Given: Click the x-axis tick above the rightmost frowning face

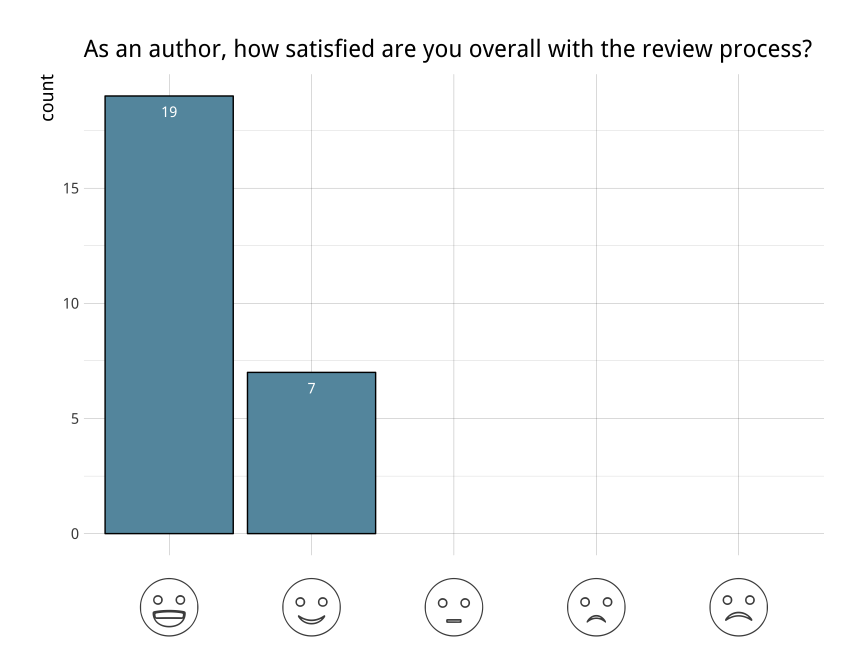Looking at the screenshot, I should coord(738,546).
